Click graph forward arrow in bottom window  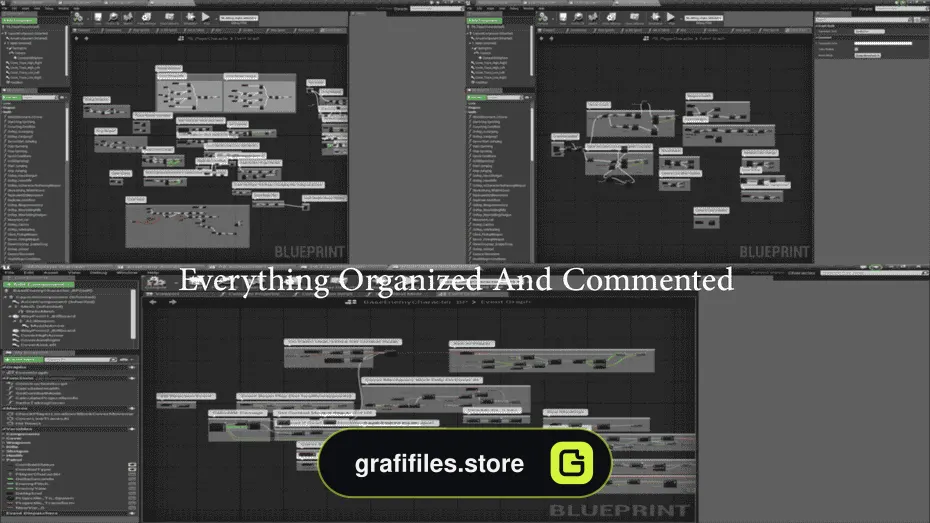(173, 302)
